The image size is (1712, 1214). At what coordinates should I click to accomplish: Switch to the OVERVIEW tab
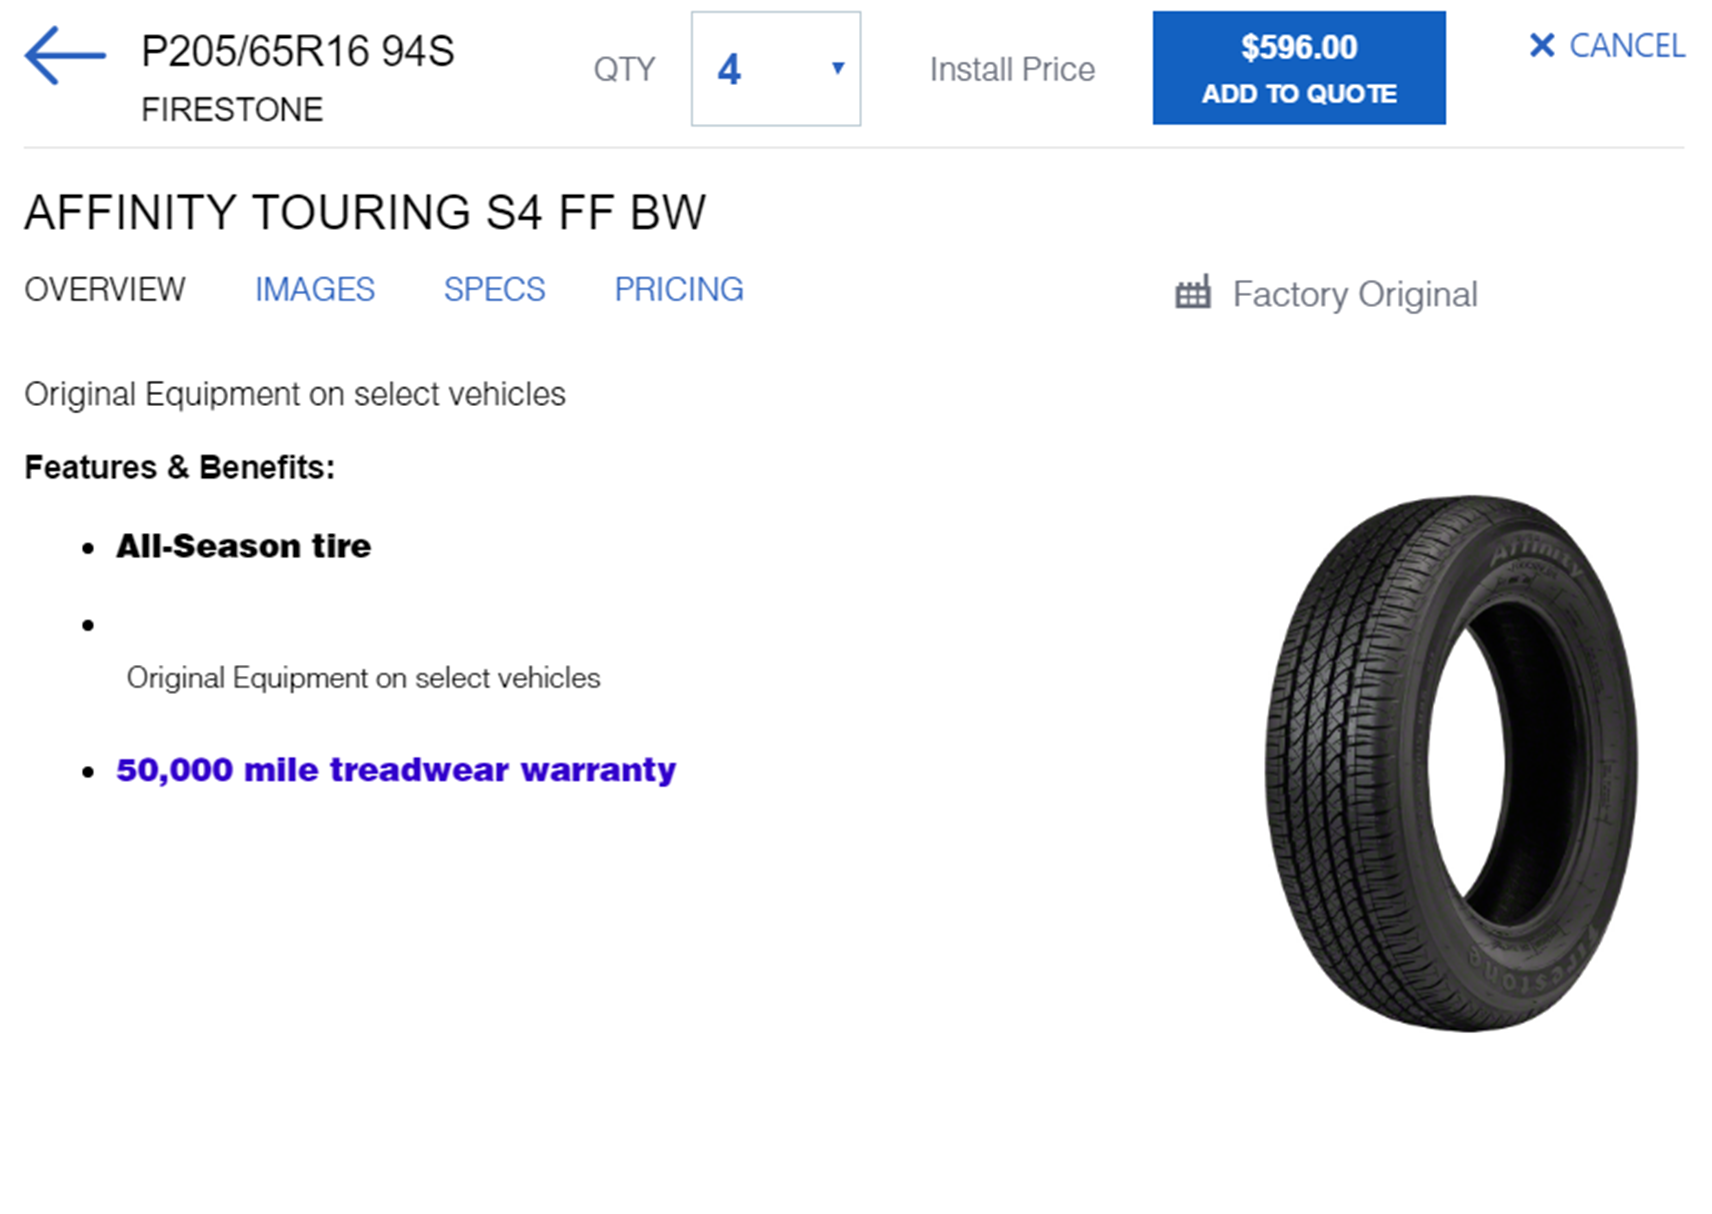coord(105,290)
